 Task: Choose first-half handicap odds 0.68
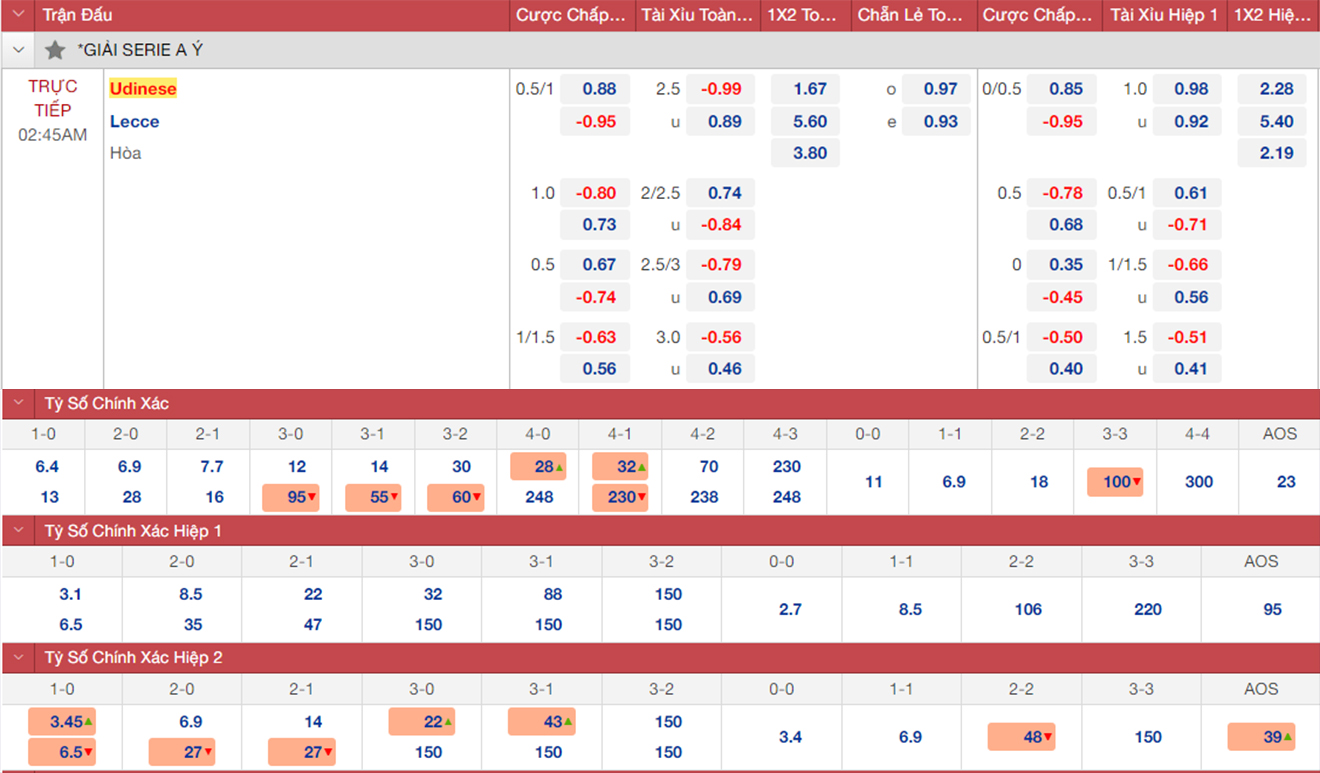(1061, 225)
